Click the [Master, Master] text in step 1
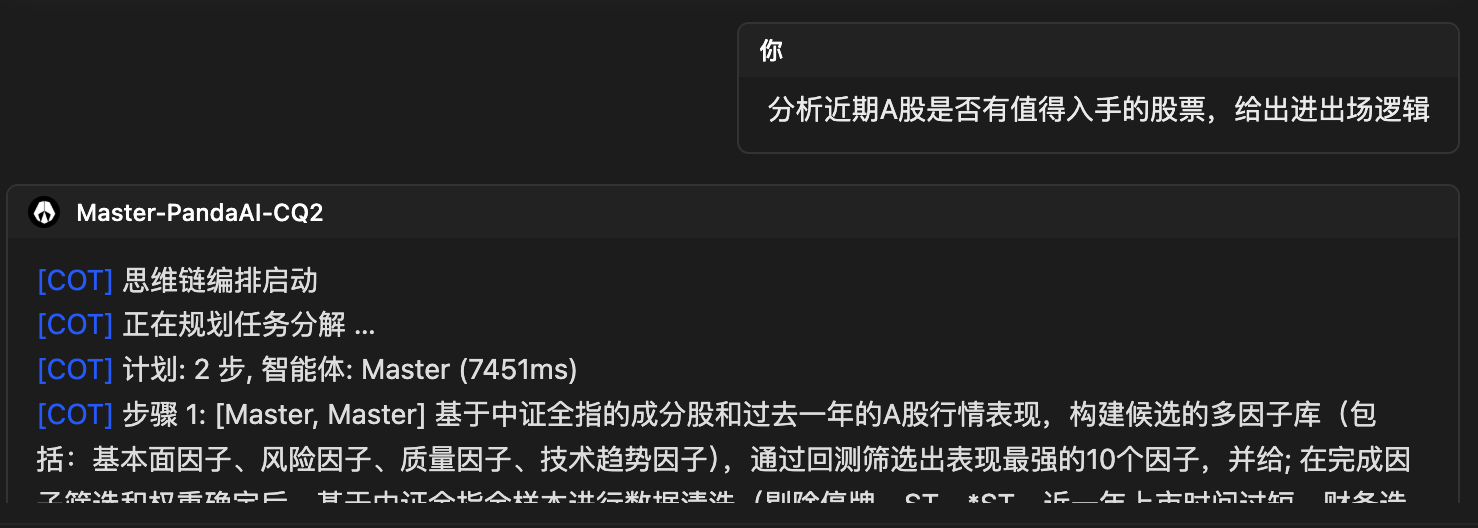This screenshot has width=1478, height=528. tap(321, 414)
